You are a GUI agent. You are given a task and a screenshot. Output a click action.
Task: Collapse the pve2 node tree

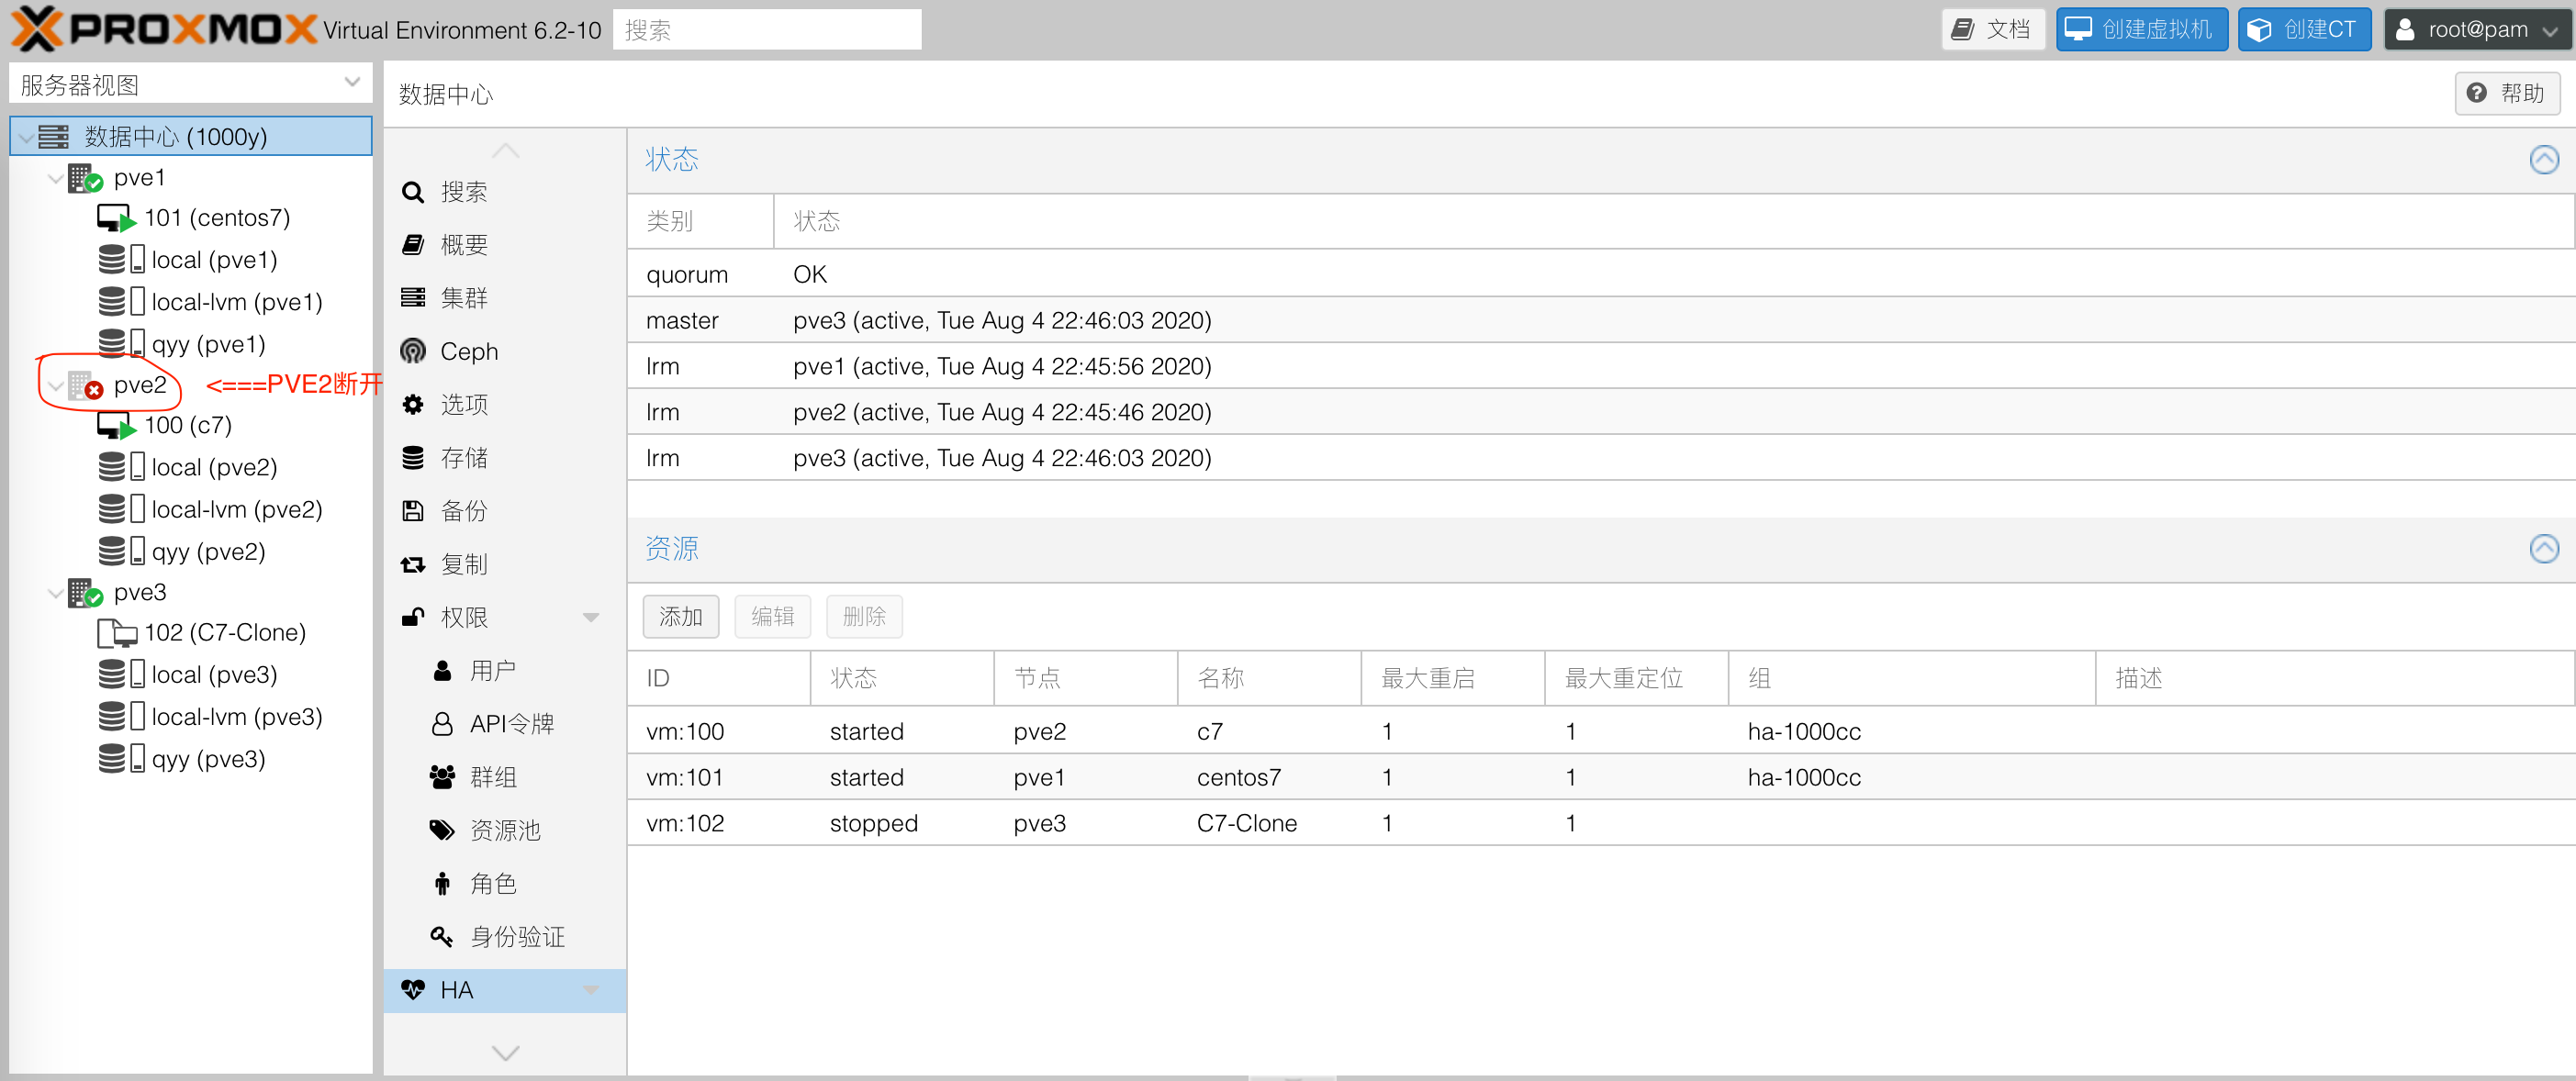(55, 386)
